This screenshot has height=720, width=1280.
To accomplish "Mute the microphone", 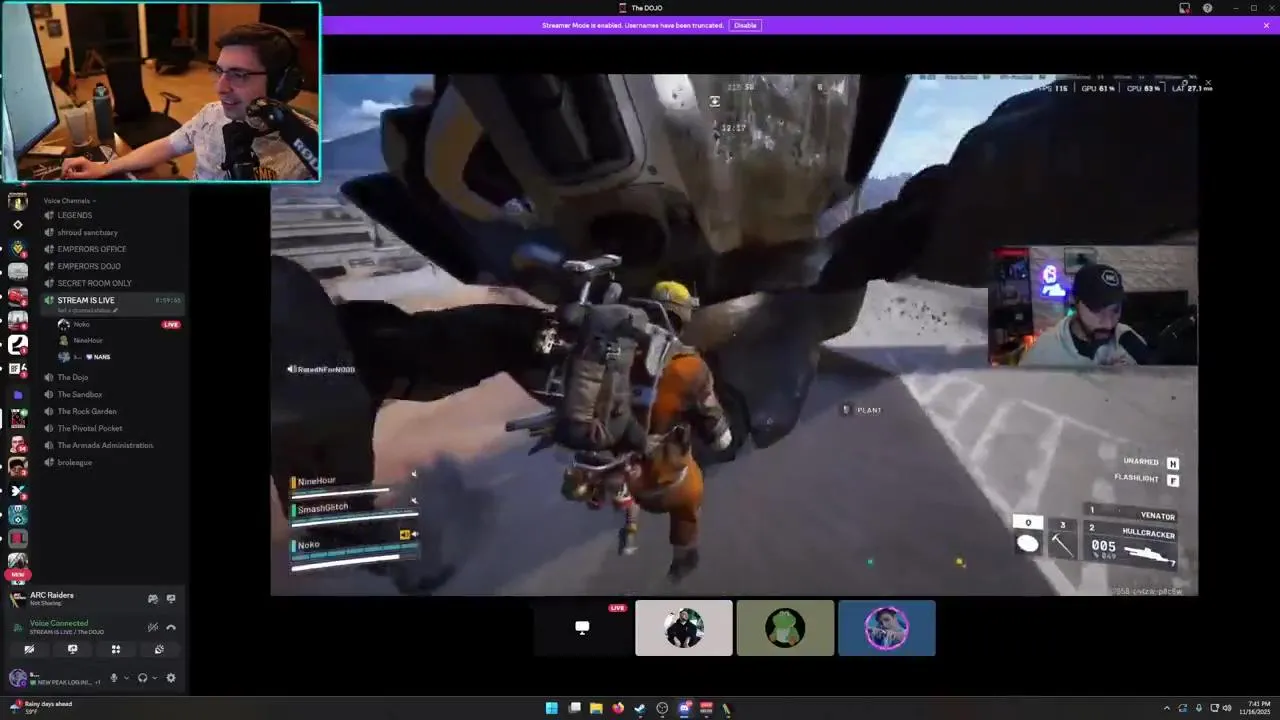I will tap(114, 677).
